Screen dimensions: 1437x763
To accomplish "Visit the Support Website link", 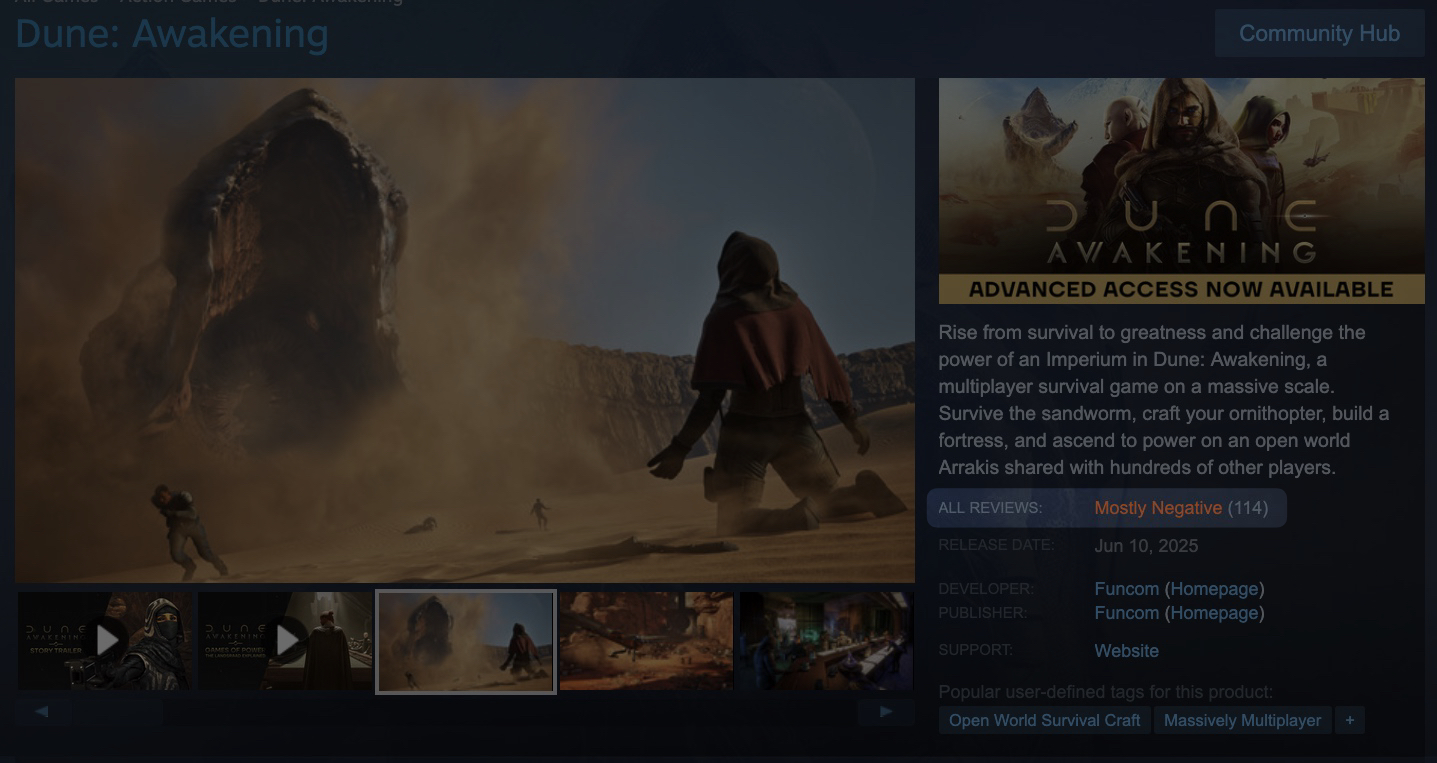I will (x=1127, y=651).
